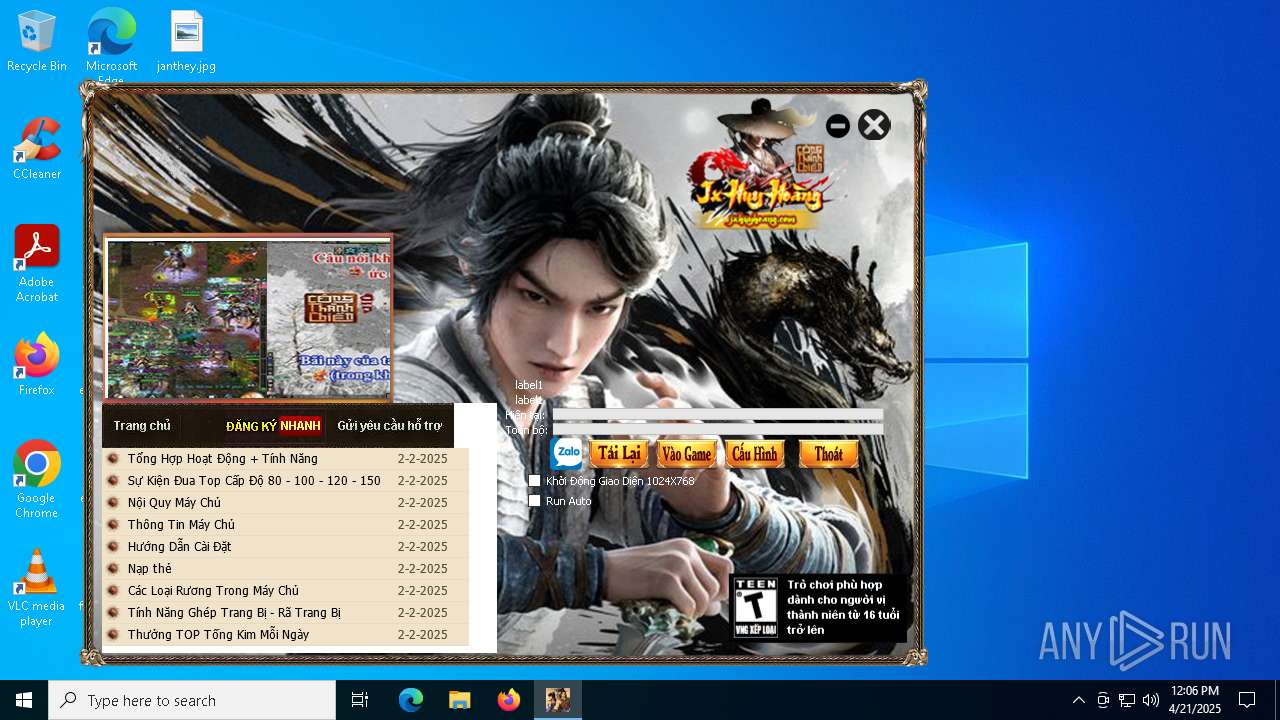Open CCleaner desktop shortcut
This screenshot has height=720, width=1280.
pyautogui.click(x=37, y=148)
